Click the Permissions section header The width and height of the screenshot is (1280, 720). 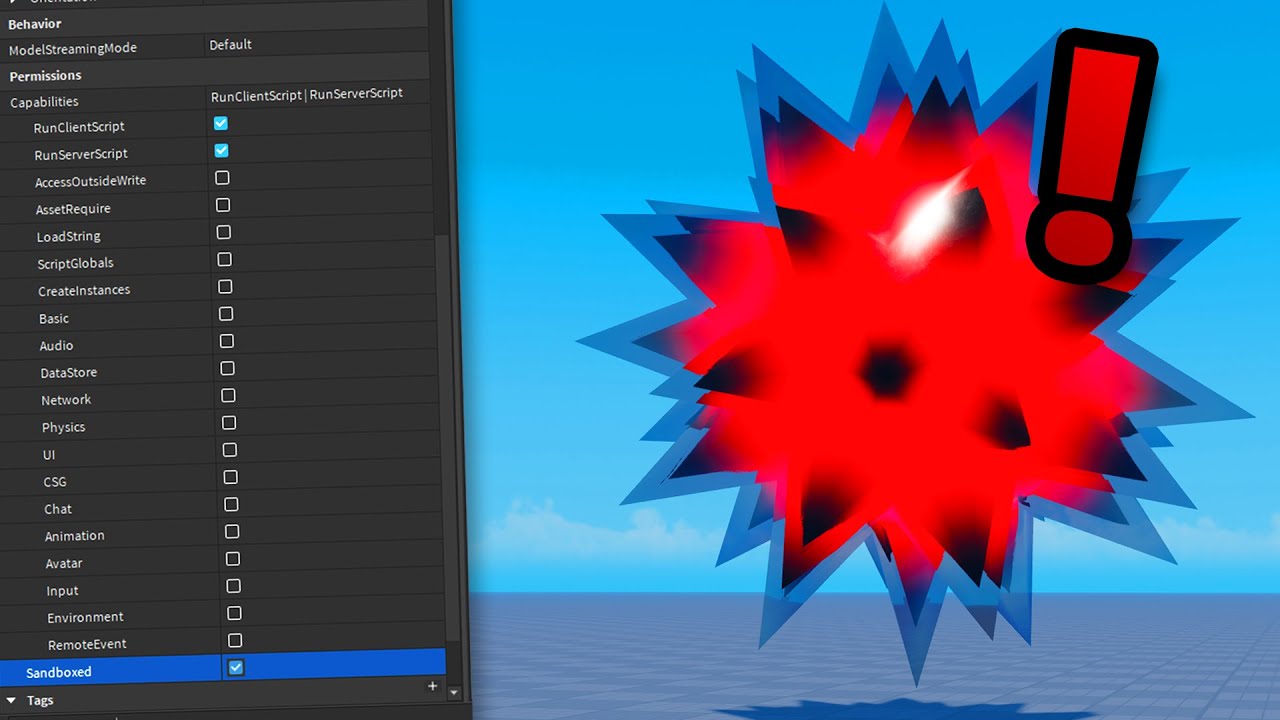click(x=46, y=76)
